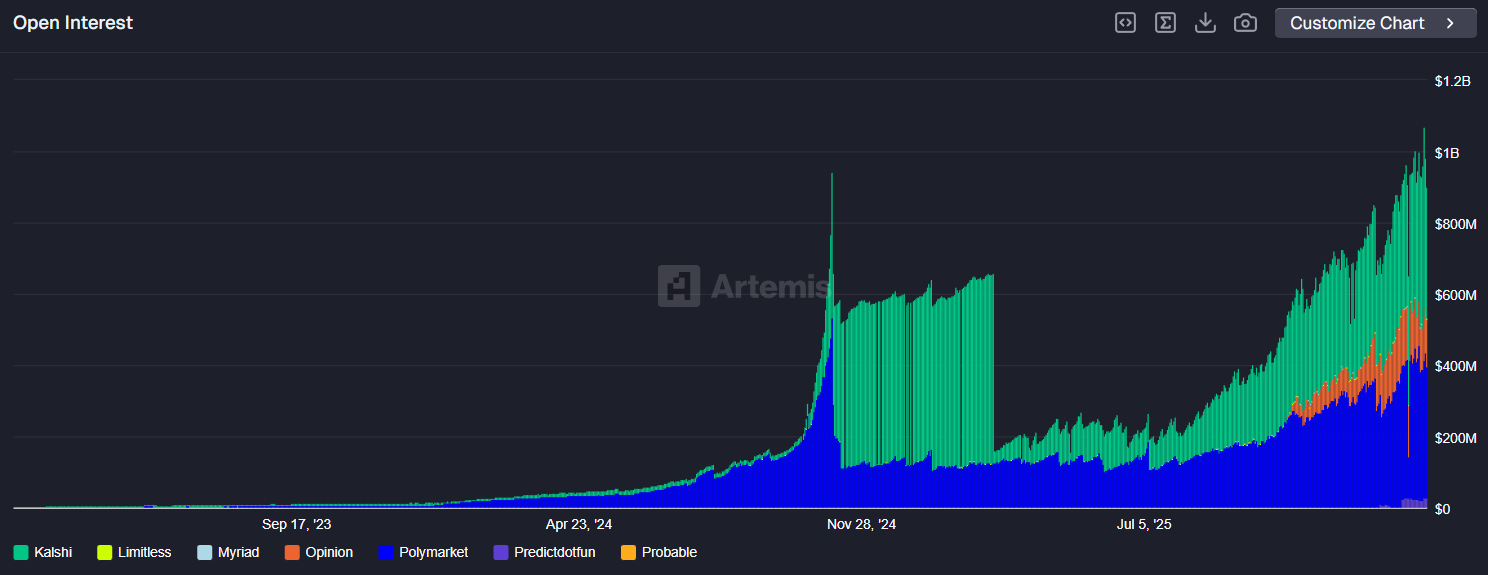
Task: Select the orange Probable legend swatch
Action: tap(628, 552)
